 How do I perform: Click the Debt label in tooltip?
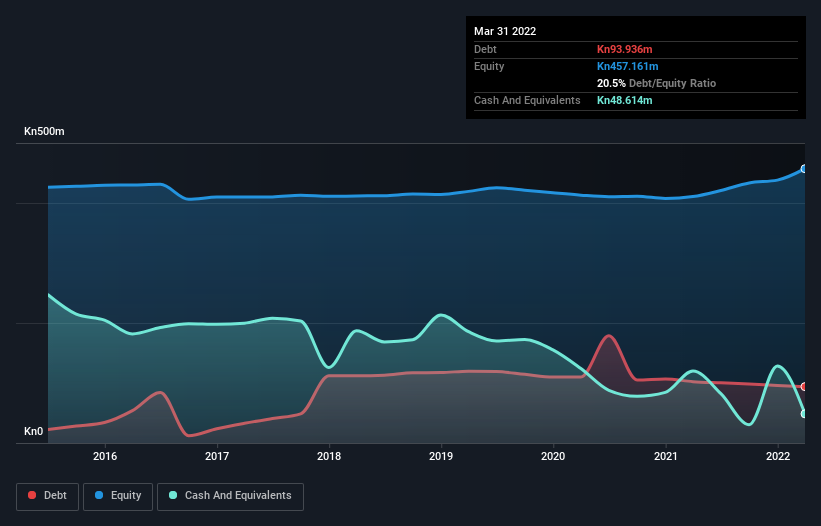point(485,49)
